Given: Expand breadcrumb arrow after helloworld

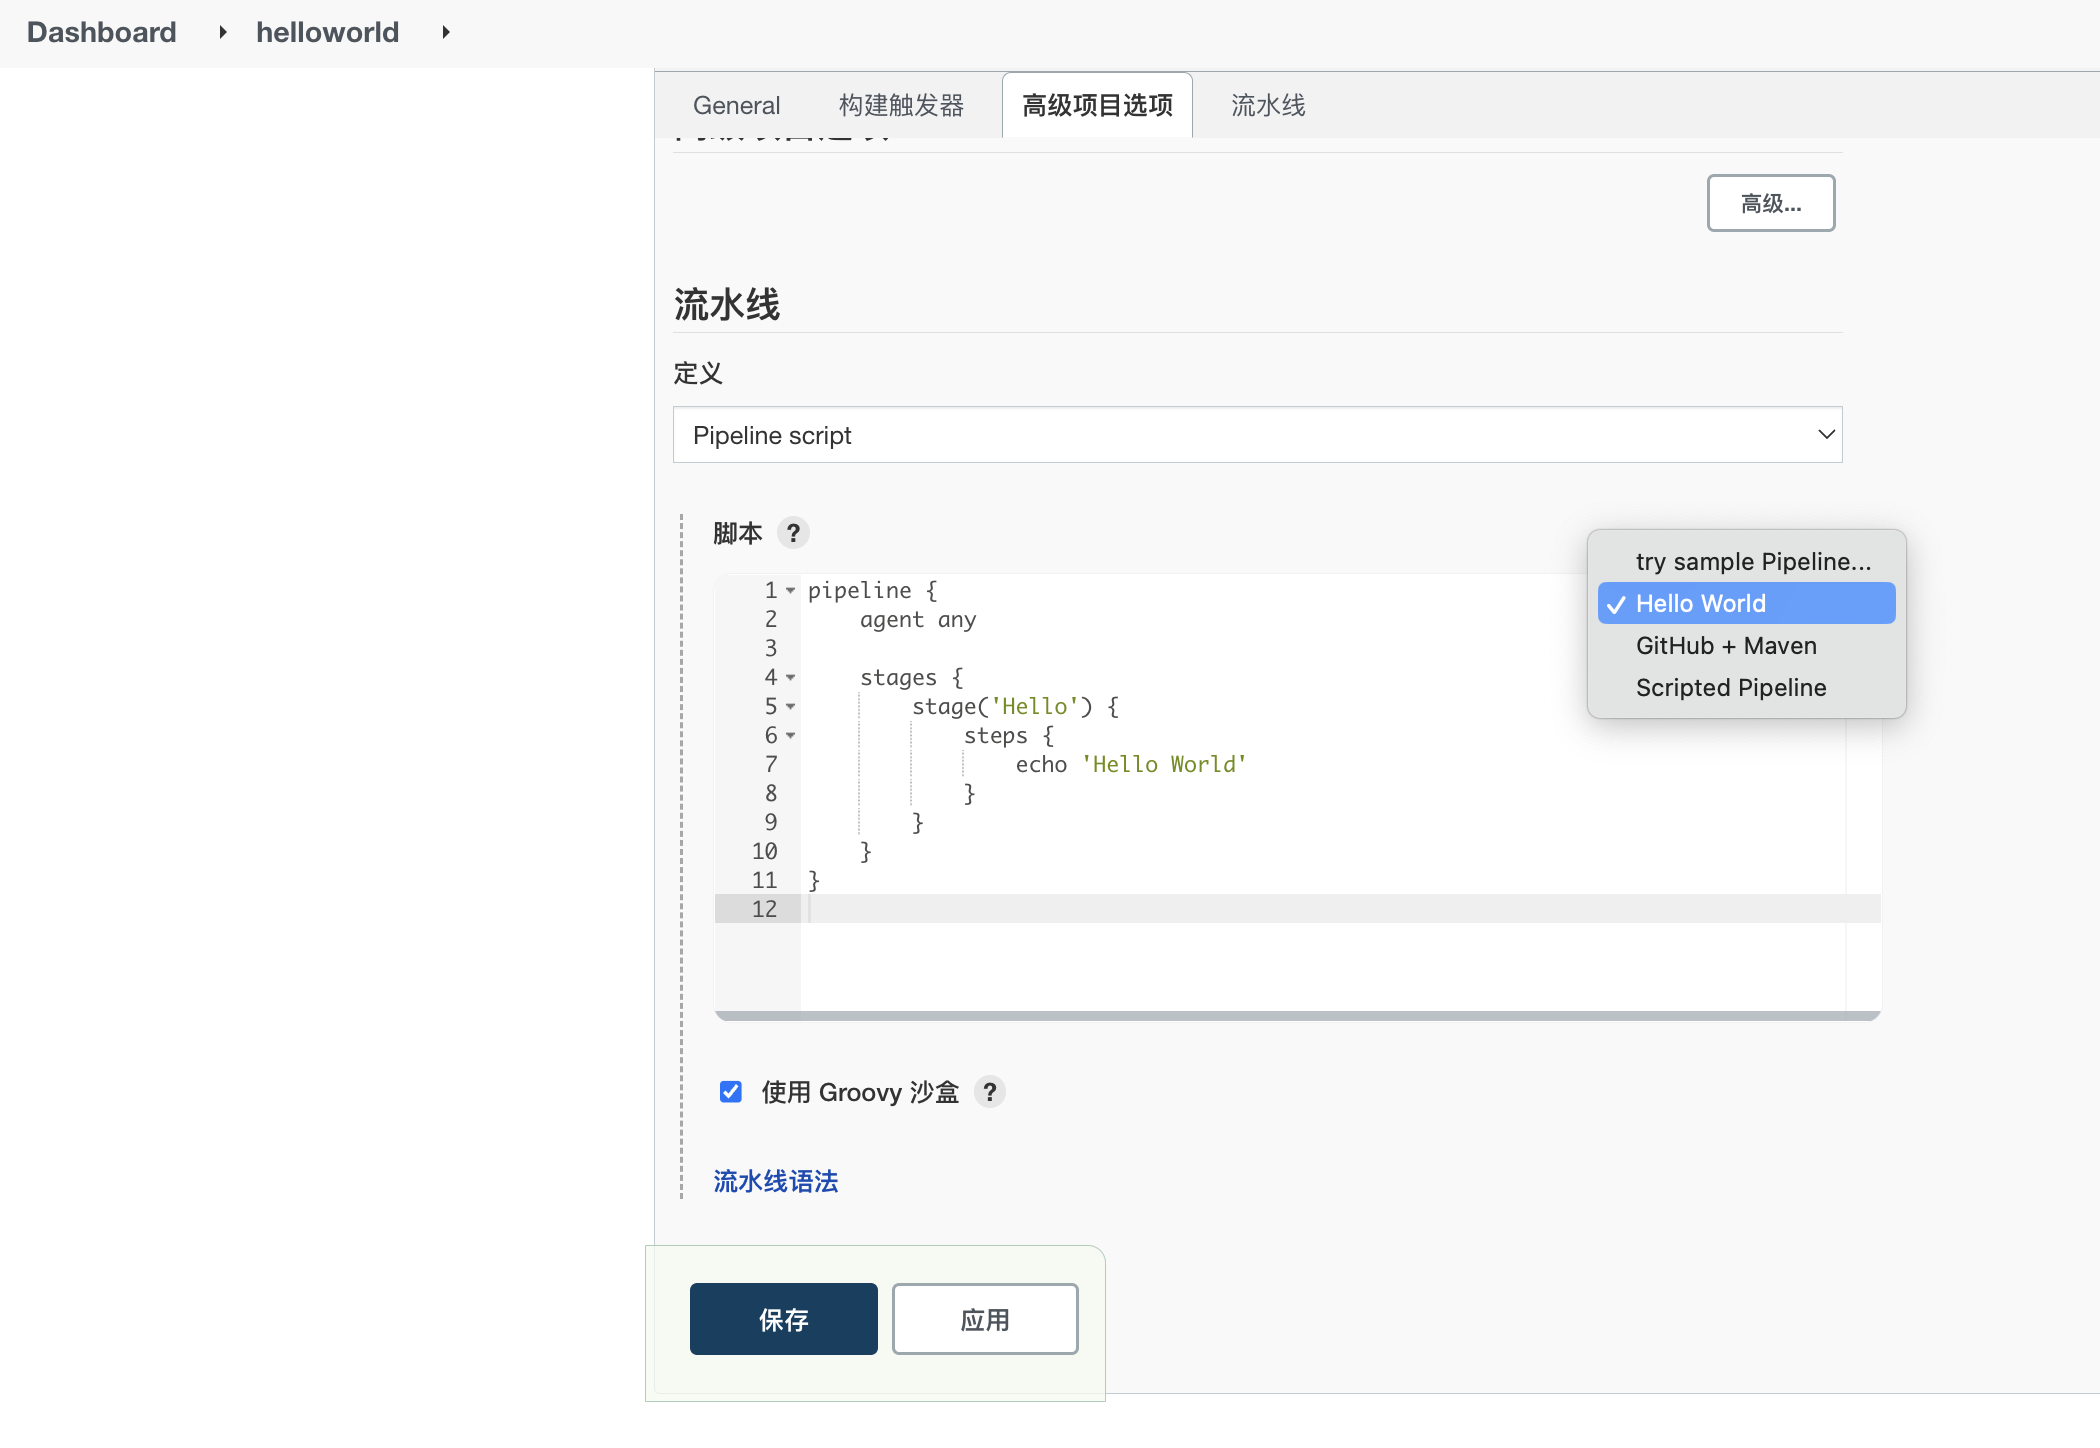Looking at the screenshot, I should pyautogui.click(x=445, y=32).
